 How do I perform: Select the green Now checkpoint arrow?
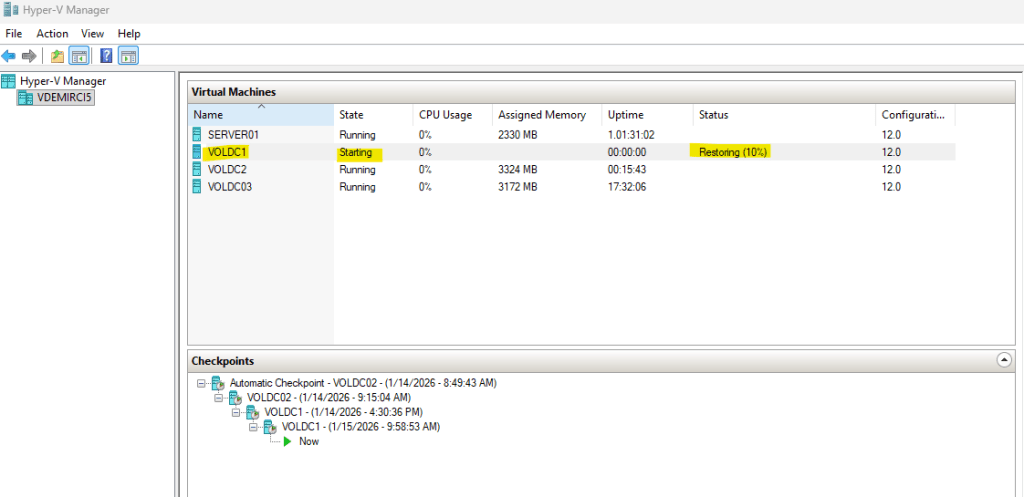[x=287, y=441]
